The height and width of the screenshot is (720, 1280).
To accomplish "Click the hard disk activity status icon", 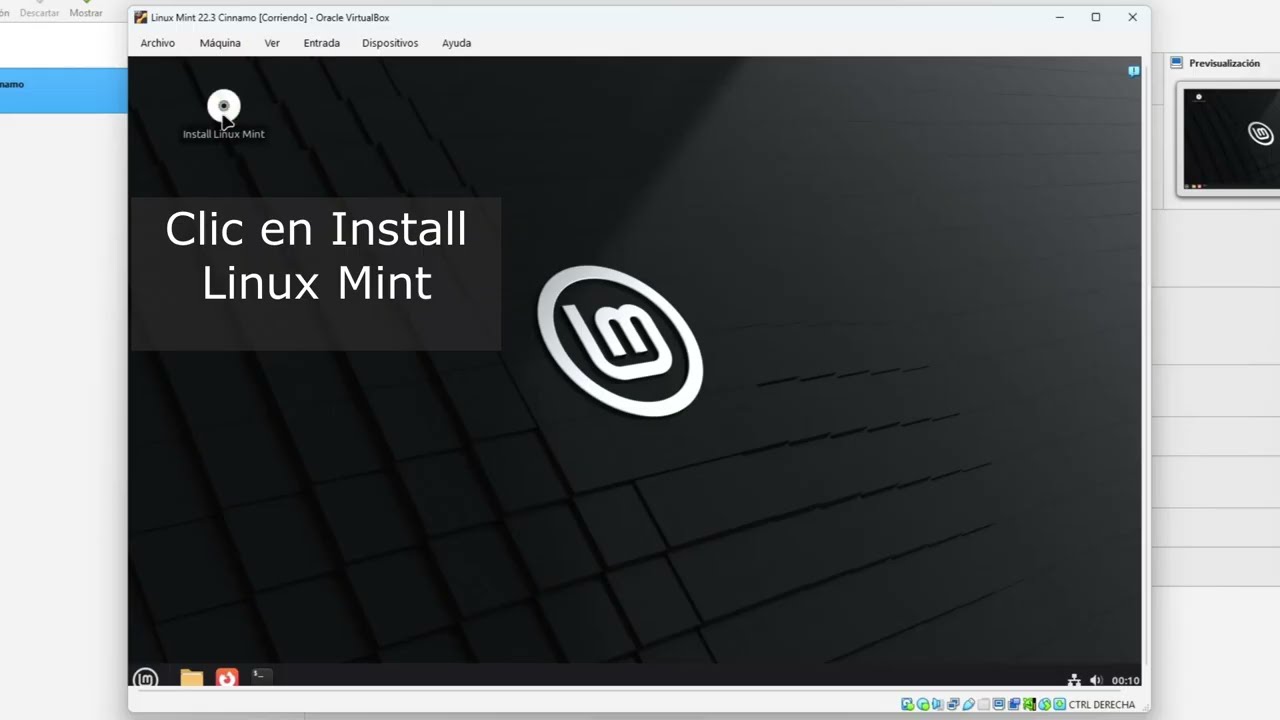I will [908, 705].
